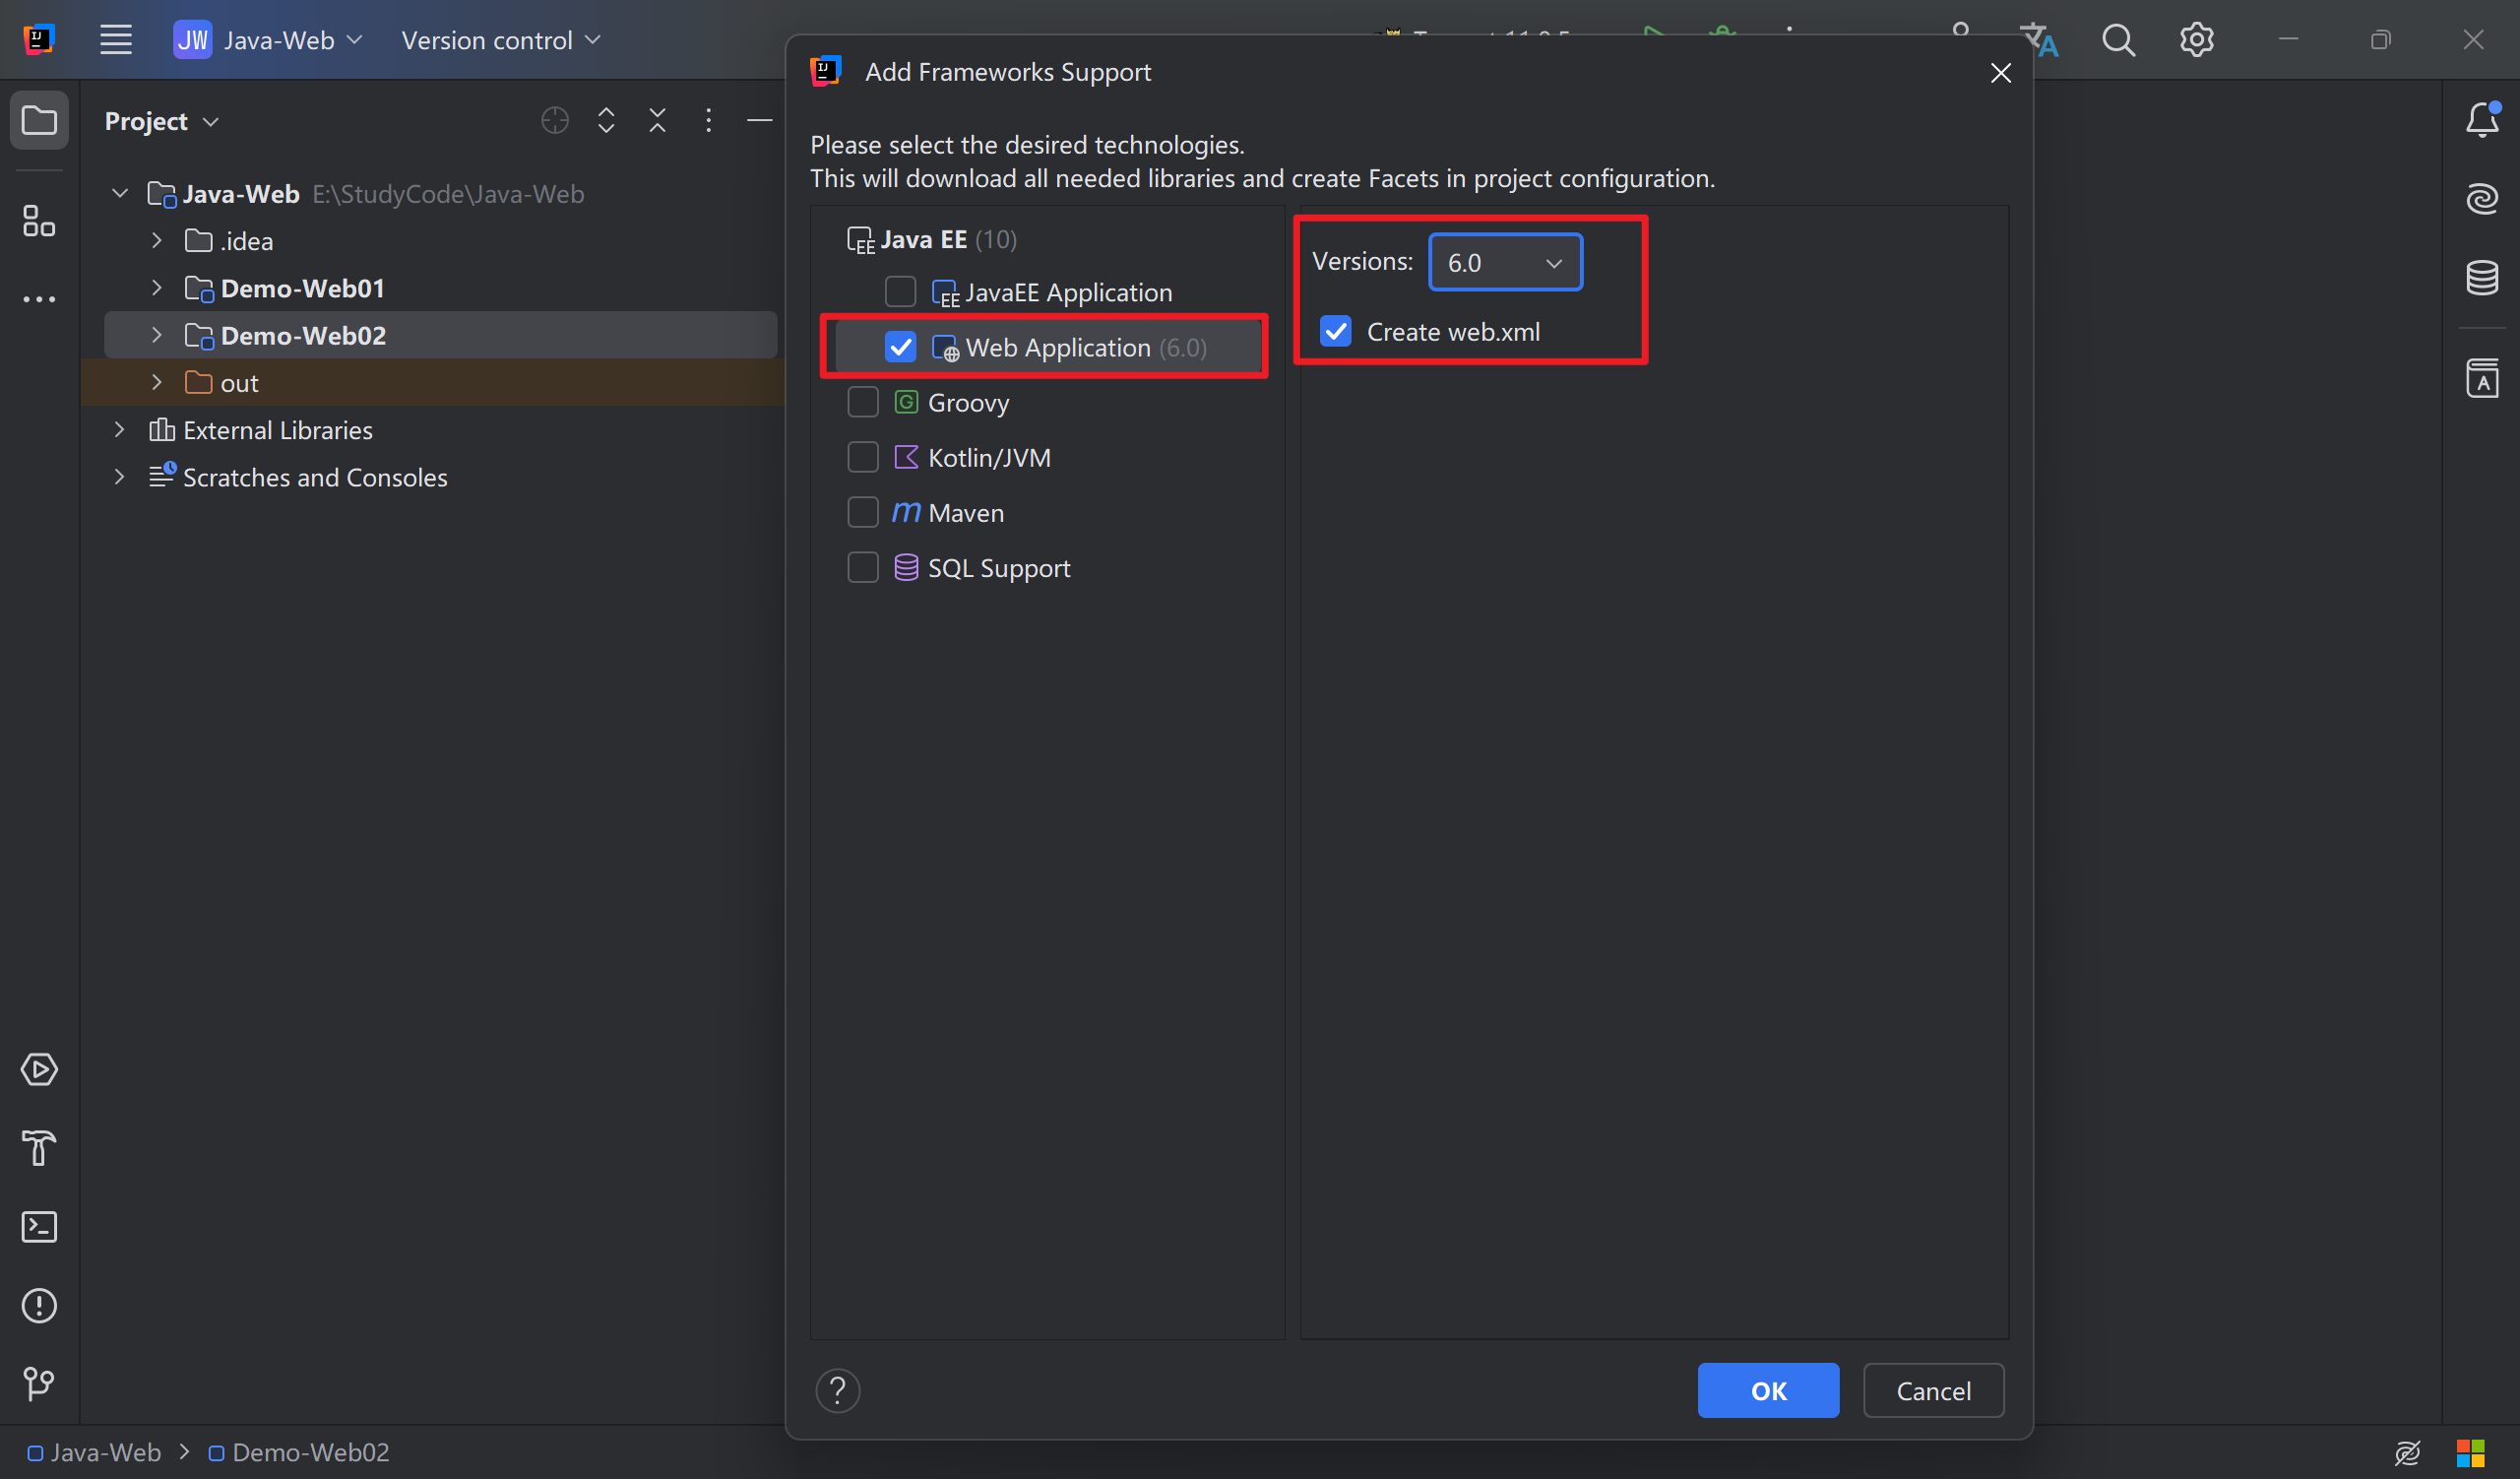The image size is (2520, 1479).
Task: Toggle the Create web.xml checkbox
Action: (x=1336, y=331)
